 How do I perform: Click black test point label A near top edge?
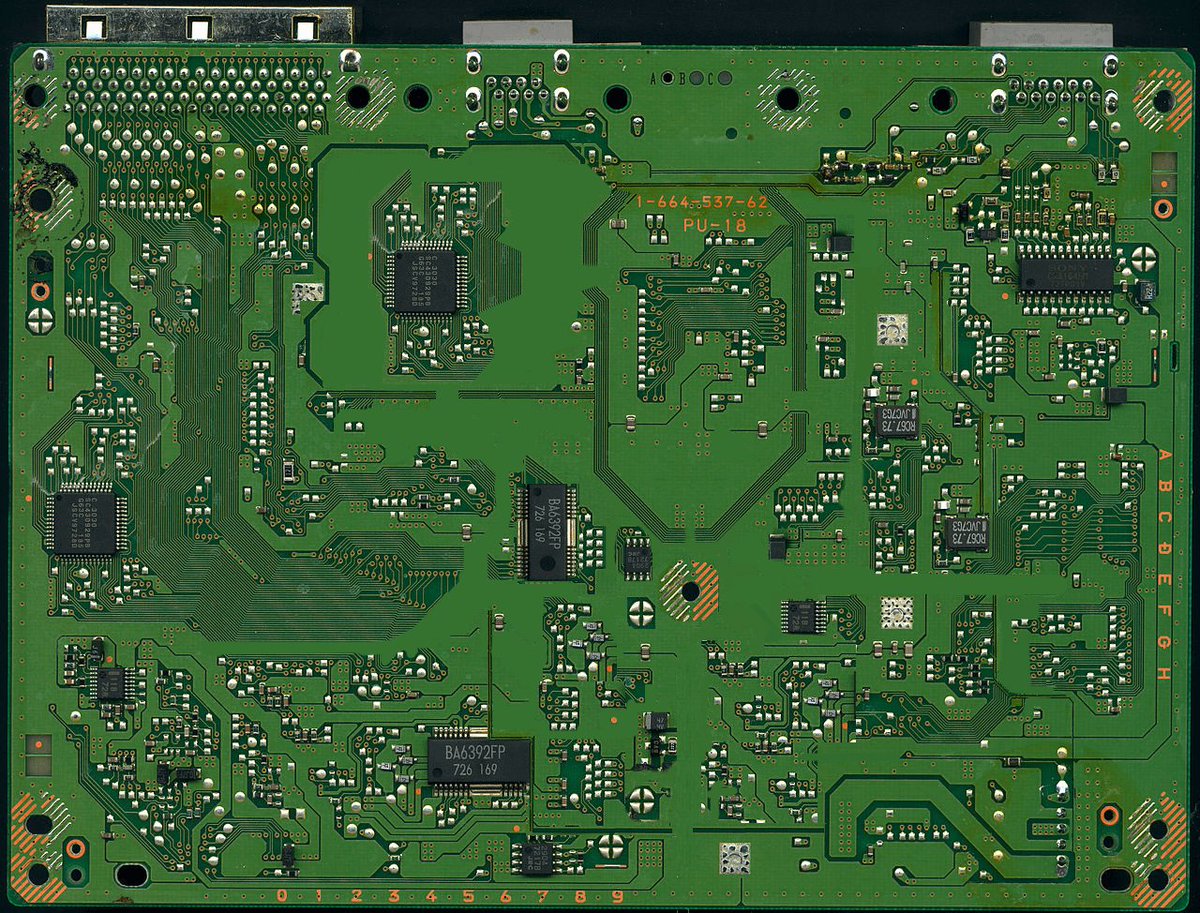(x=655, y=78)
